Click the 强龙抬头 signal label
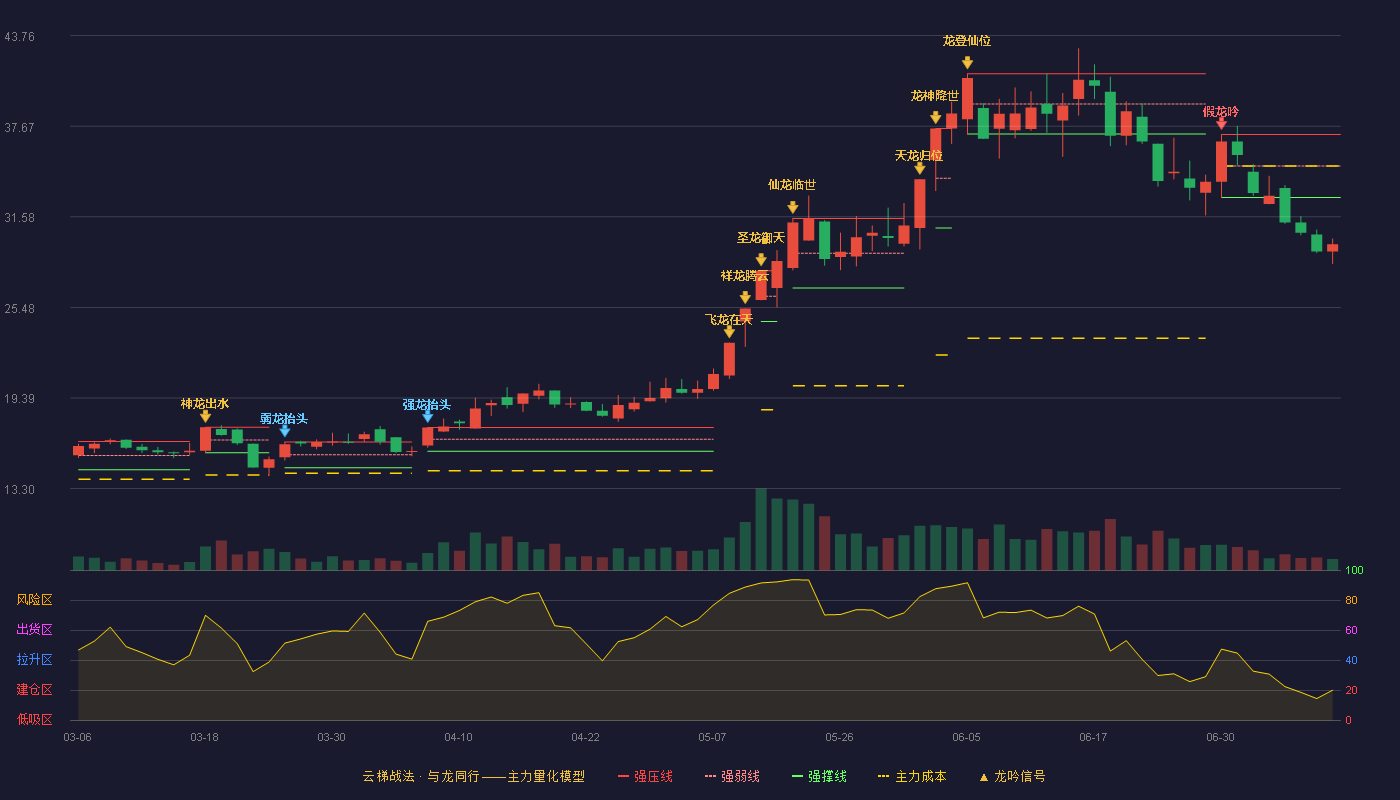1400x800 pixels. (x=427, y=405)
